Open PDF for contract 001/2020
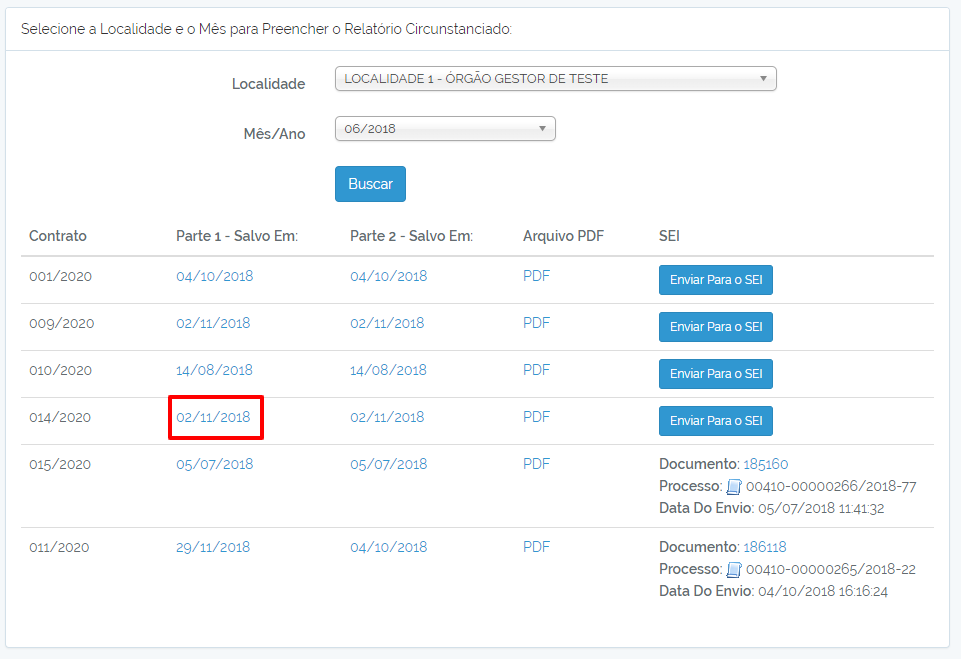961x659 pixels. click(x=536, y=276)
